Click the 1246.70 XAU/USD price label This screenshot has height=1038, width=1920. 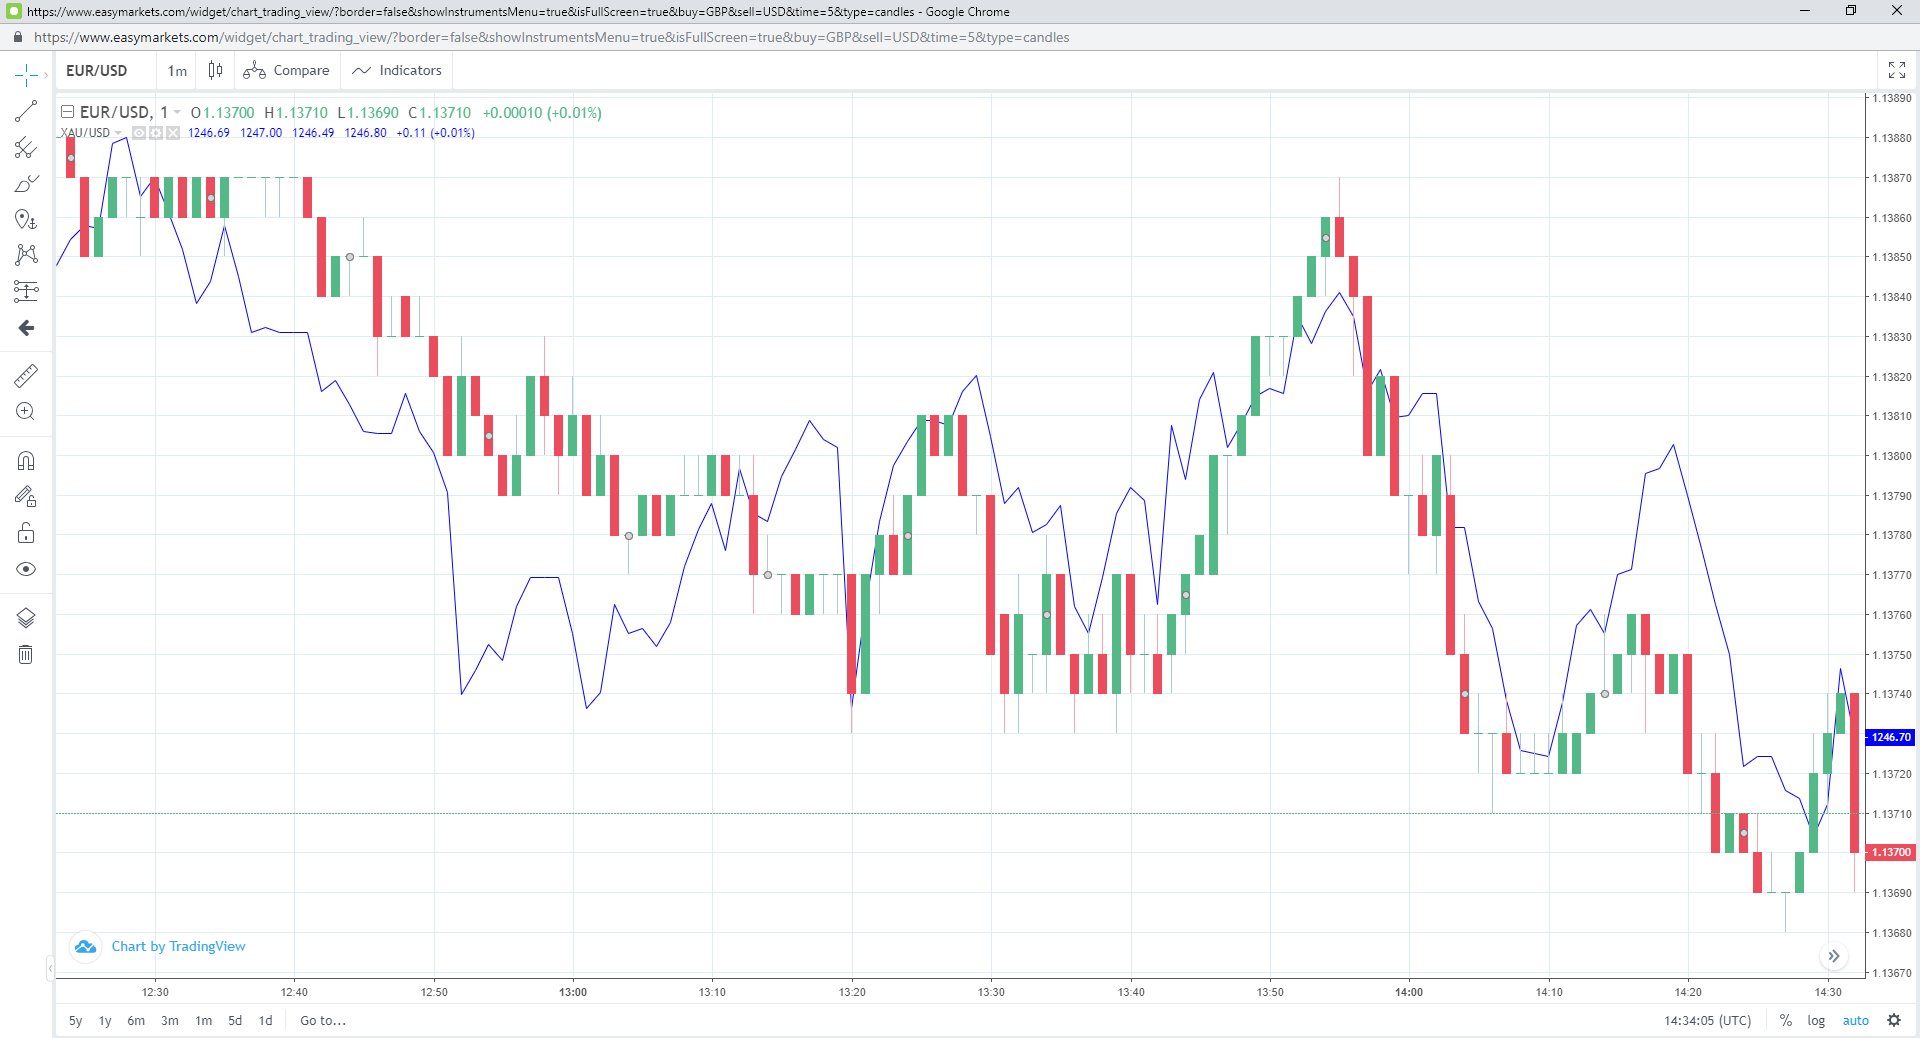coord(1890,737)
